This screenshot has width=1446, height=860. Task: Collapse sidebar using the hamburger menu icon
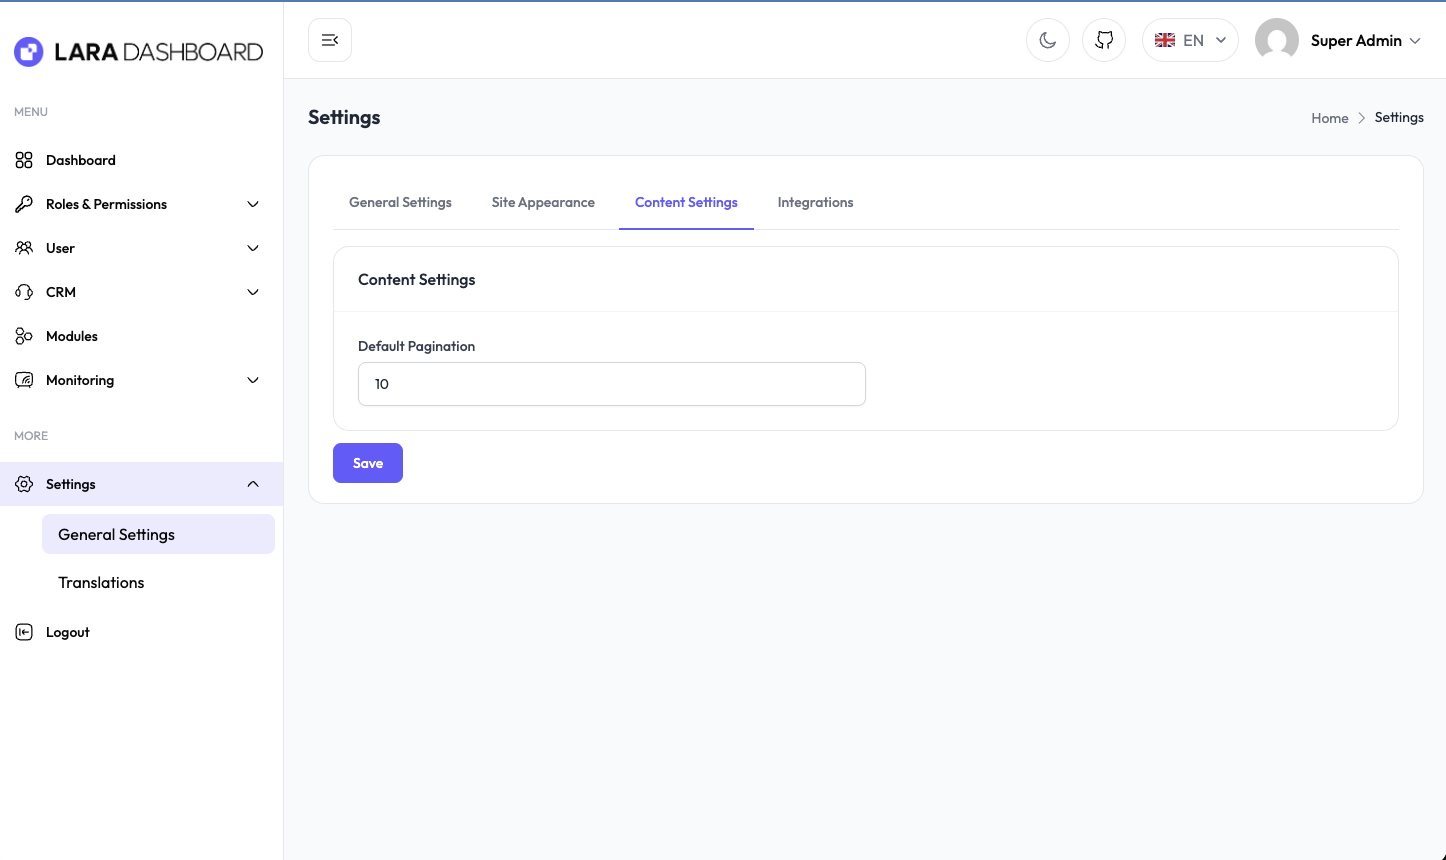330,40
